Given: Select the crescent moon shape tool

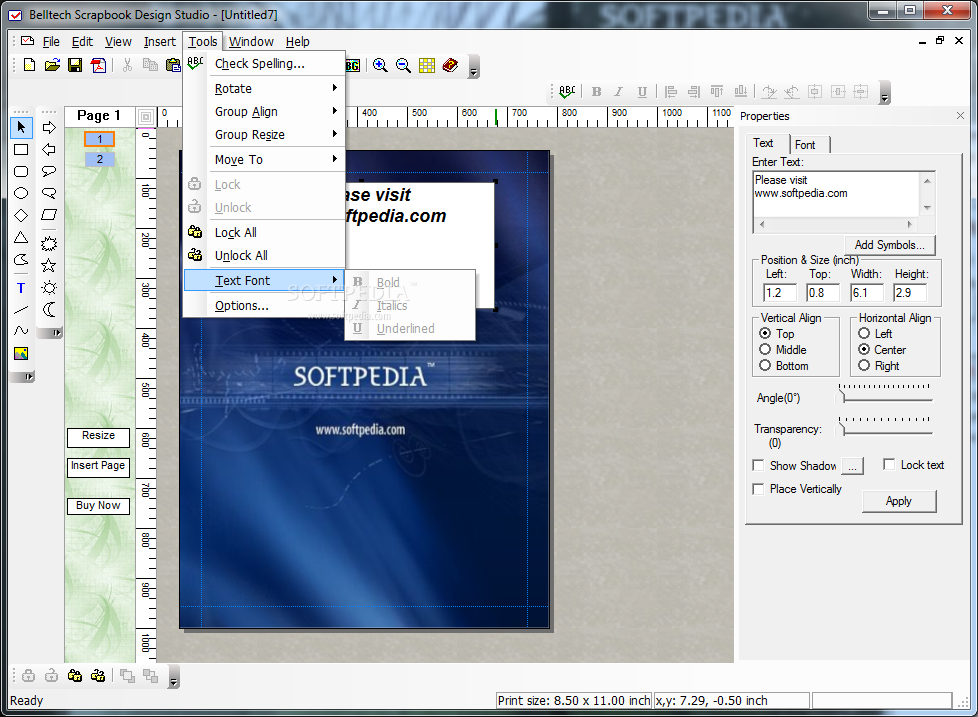Looking at the screenshot, I should (49, 309).
